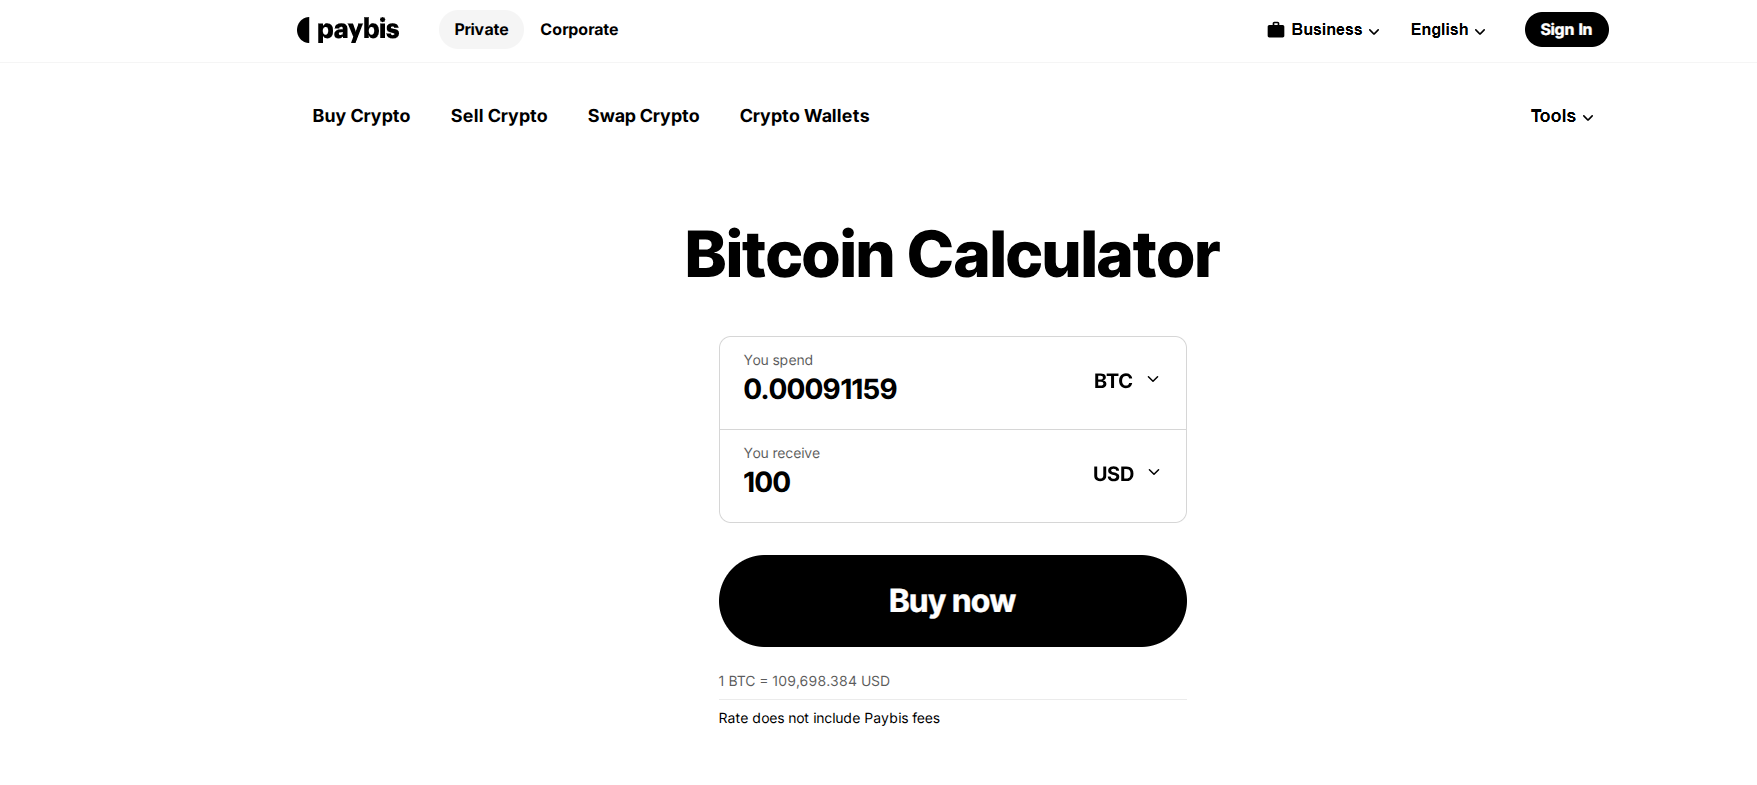Open the USD currency dropdown chevron
This screenshot has width=1757, height=785.
pos(1152,472)
